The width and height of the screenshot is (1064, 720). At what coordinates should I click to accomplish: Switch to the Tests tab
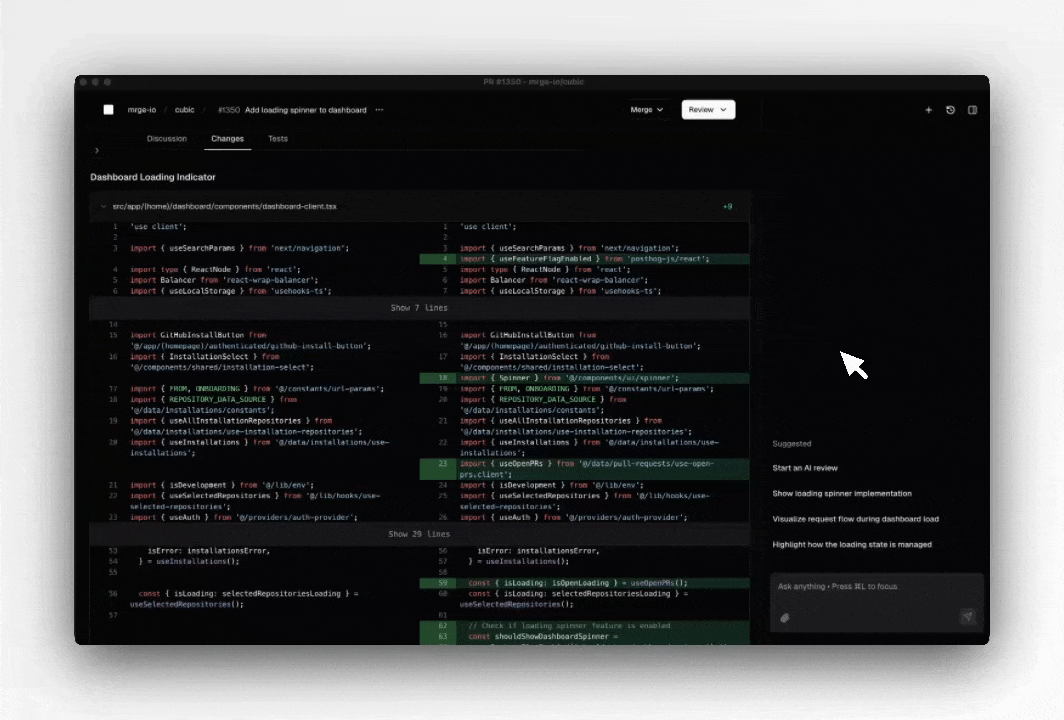pyautogui.click(x=278, y=139)
